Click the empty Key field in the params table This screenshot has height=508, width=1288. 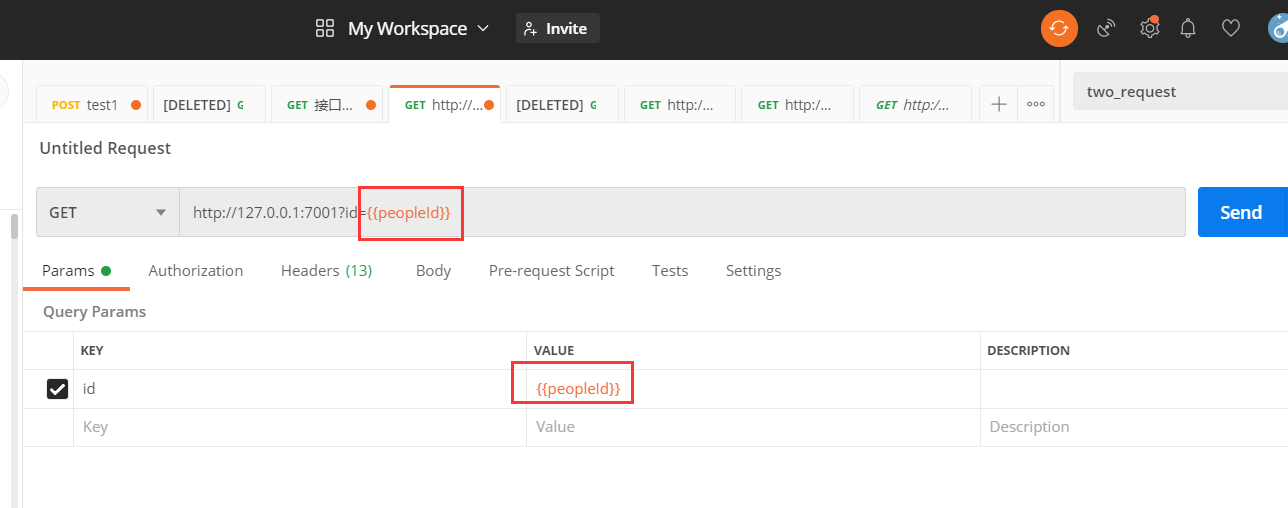click(300, 427)
